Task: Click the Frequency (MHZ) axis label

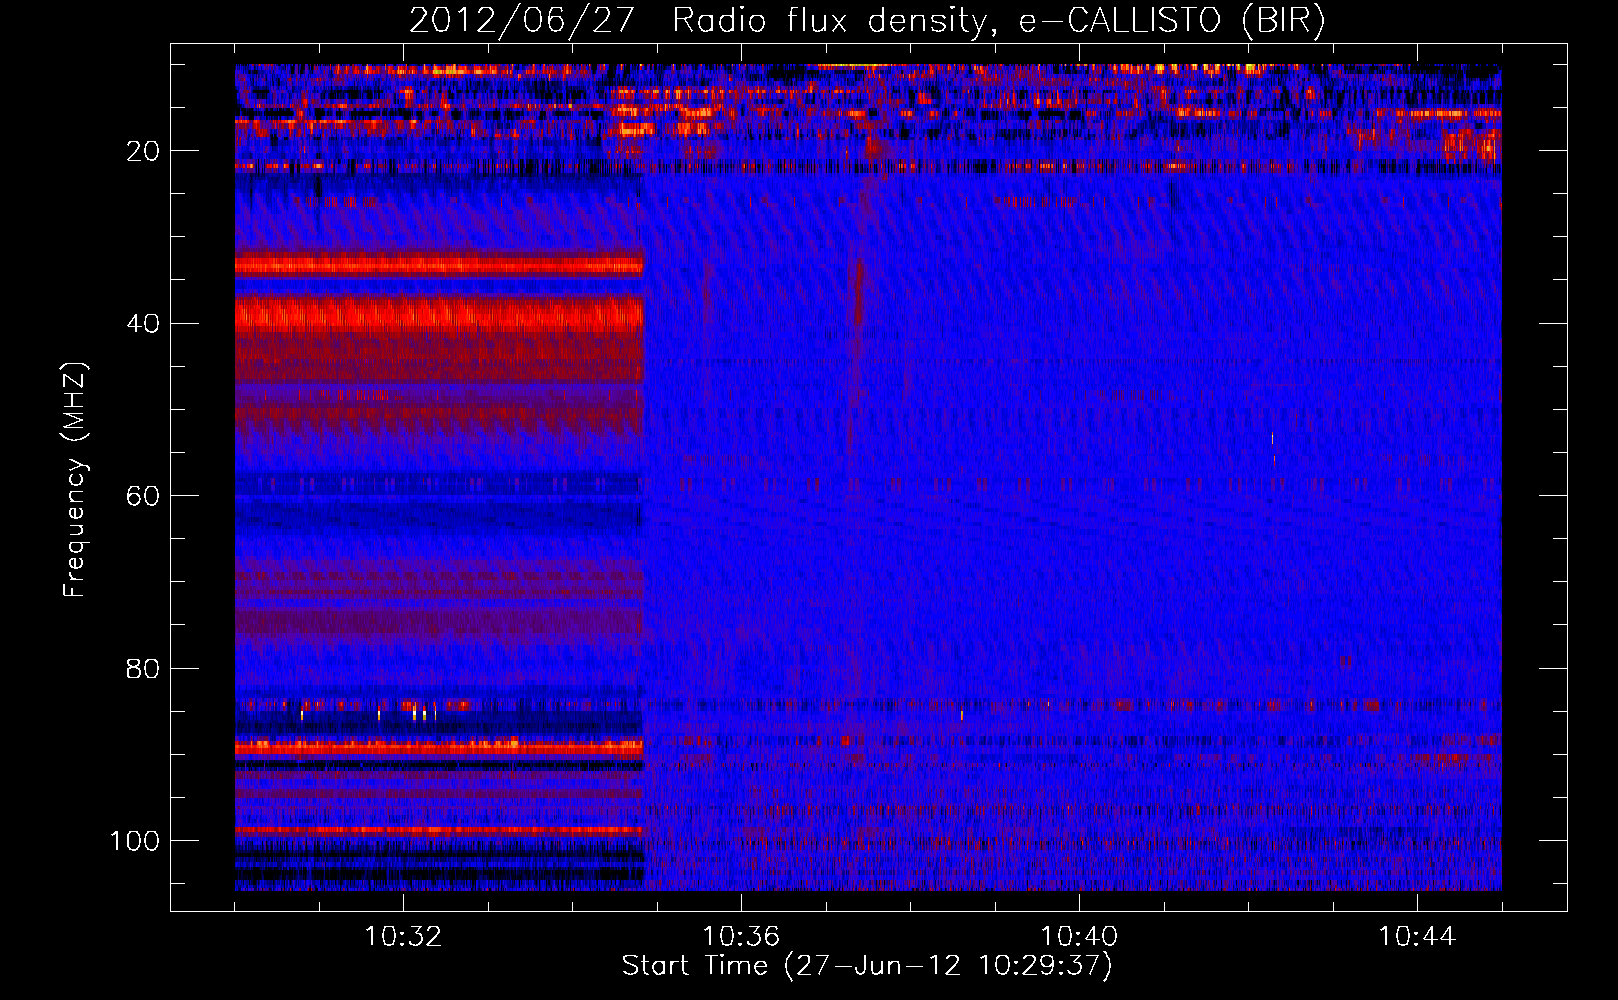Action: pyautogui.click(x=75, y=479)
